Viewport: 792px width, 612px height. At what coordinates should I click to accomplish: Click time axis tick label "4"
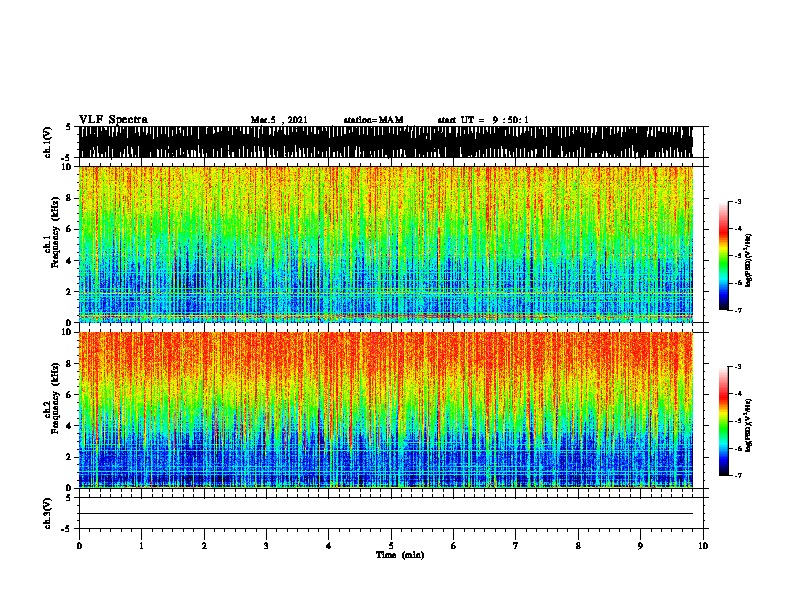point(329,546)
